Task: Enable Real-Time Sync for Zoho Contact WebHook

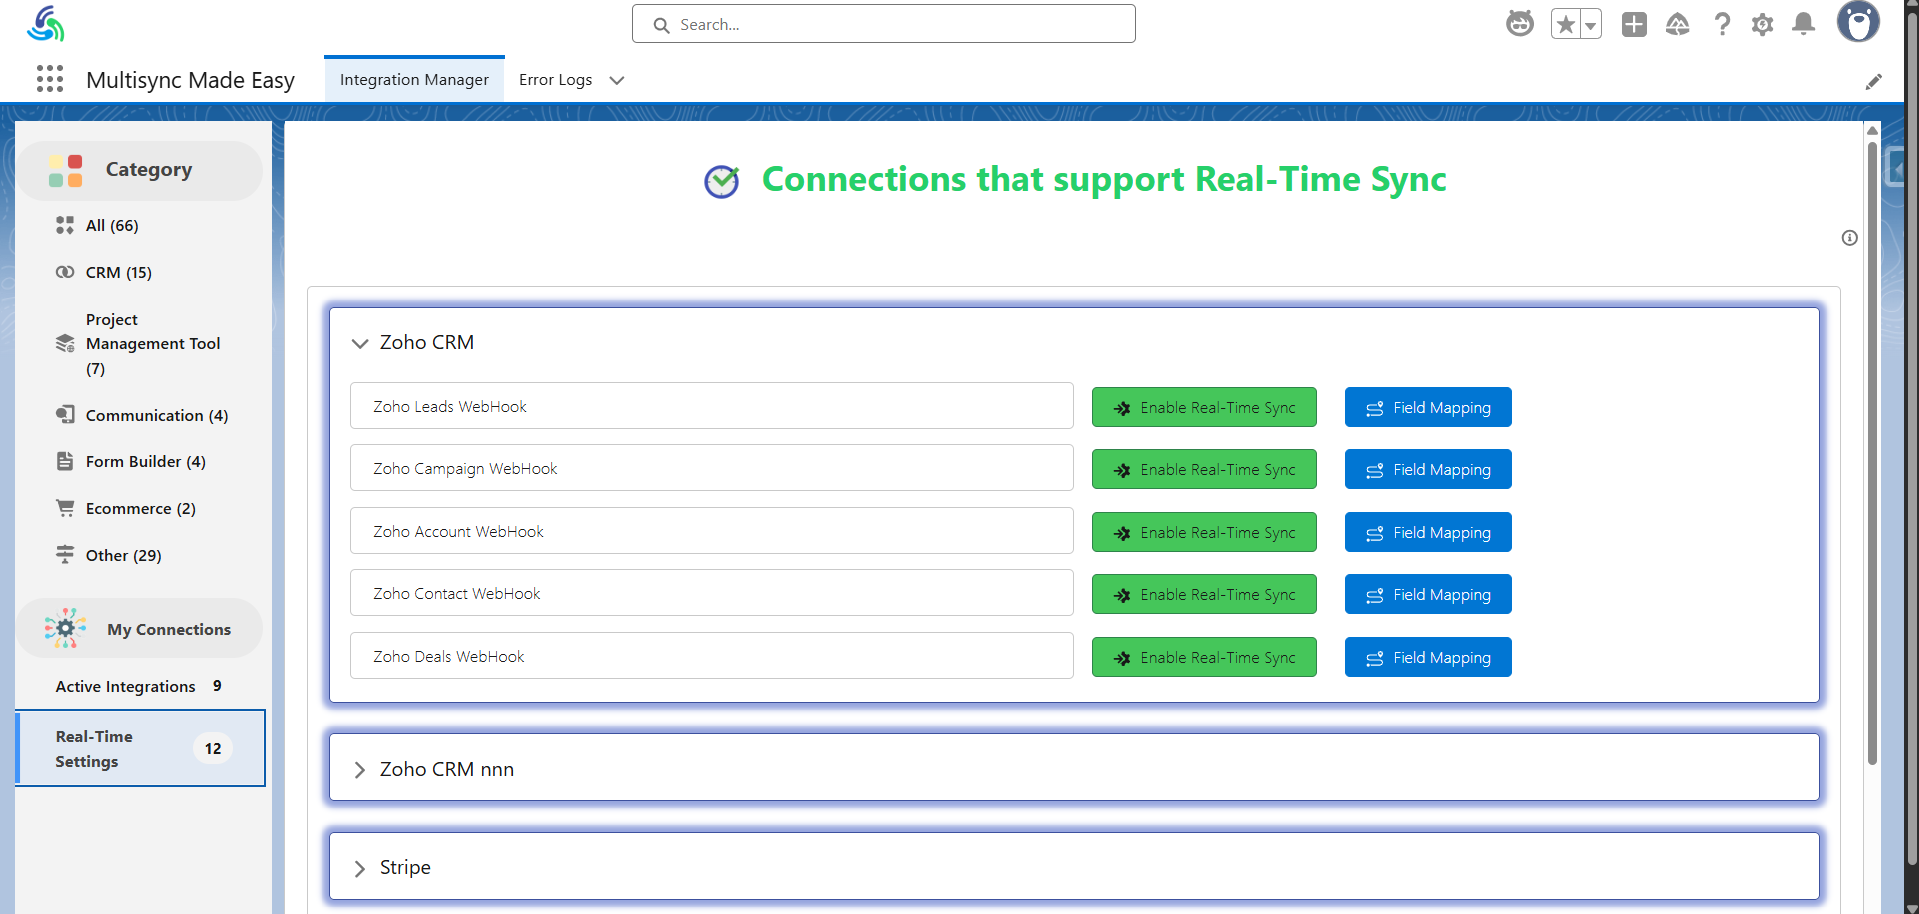Action: pyautogui.click(x=1204, y=594)
